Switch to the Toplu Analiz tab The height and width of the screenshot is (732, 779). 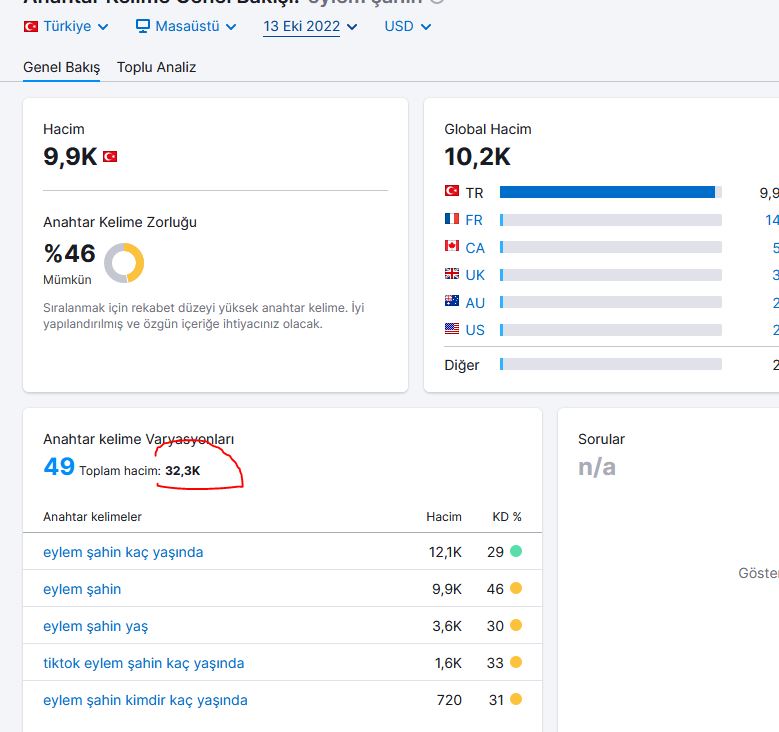click(x=156, y=67)
